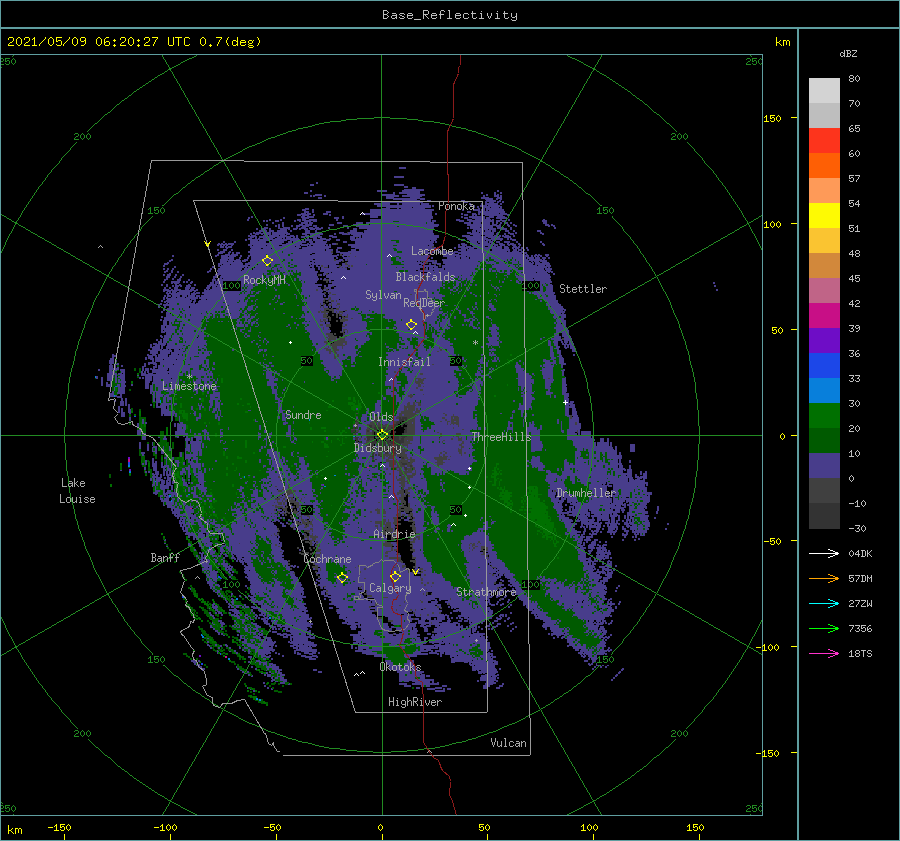Click the Cochrane city label
900x841 pixels.
click(x=327, y=559)
